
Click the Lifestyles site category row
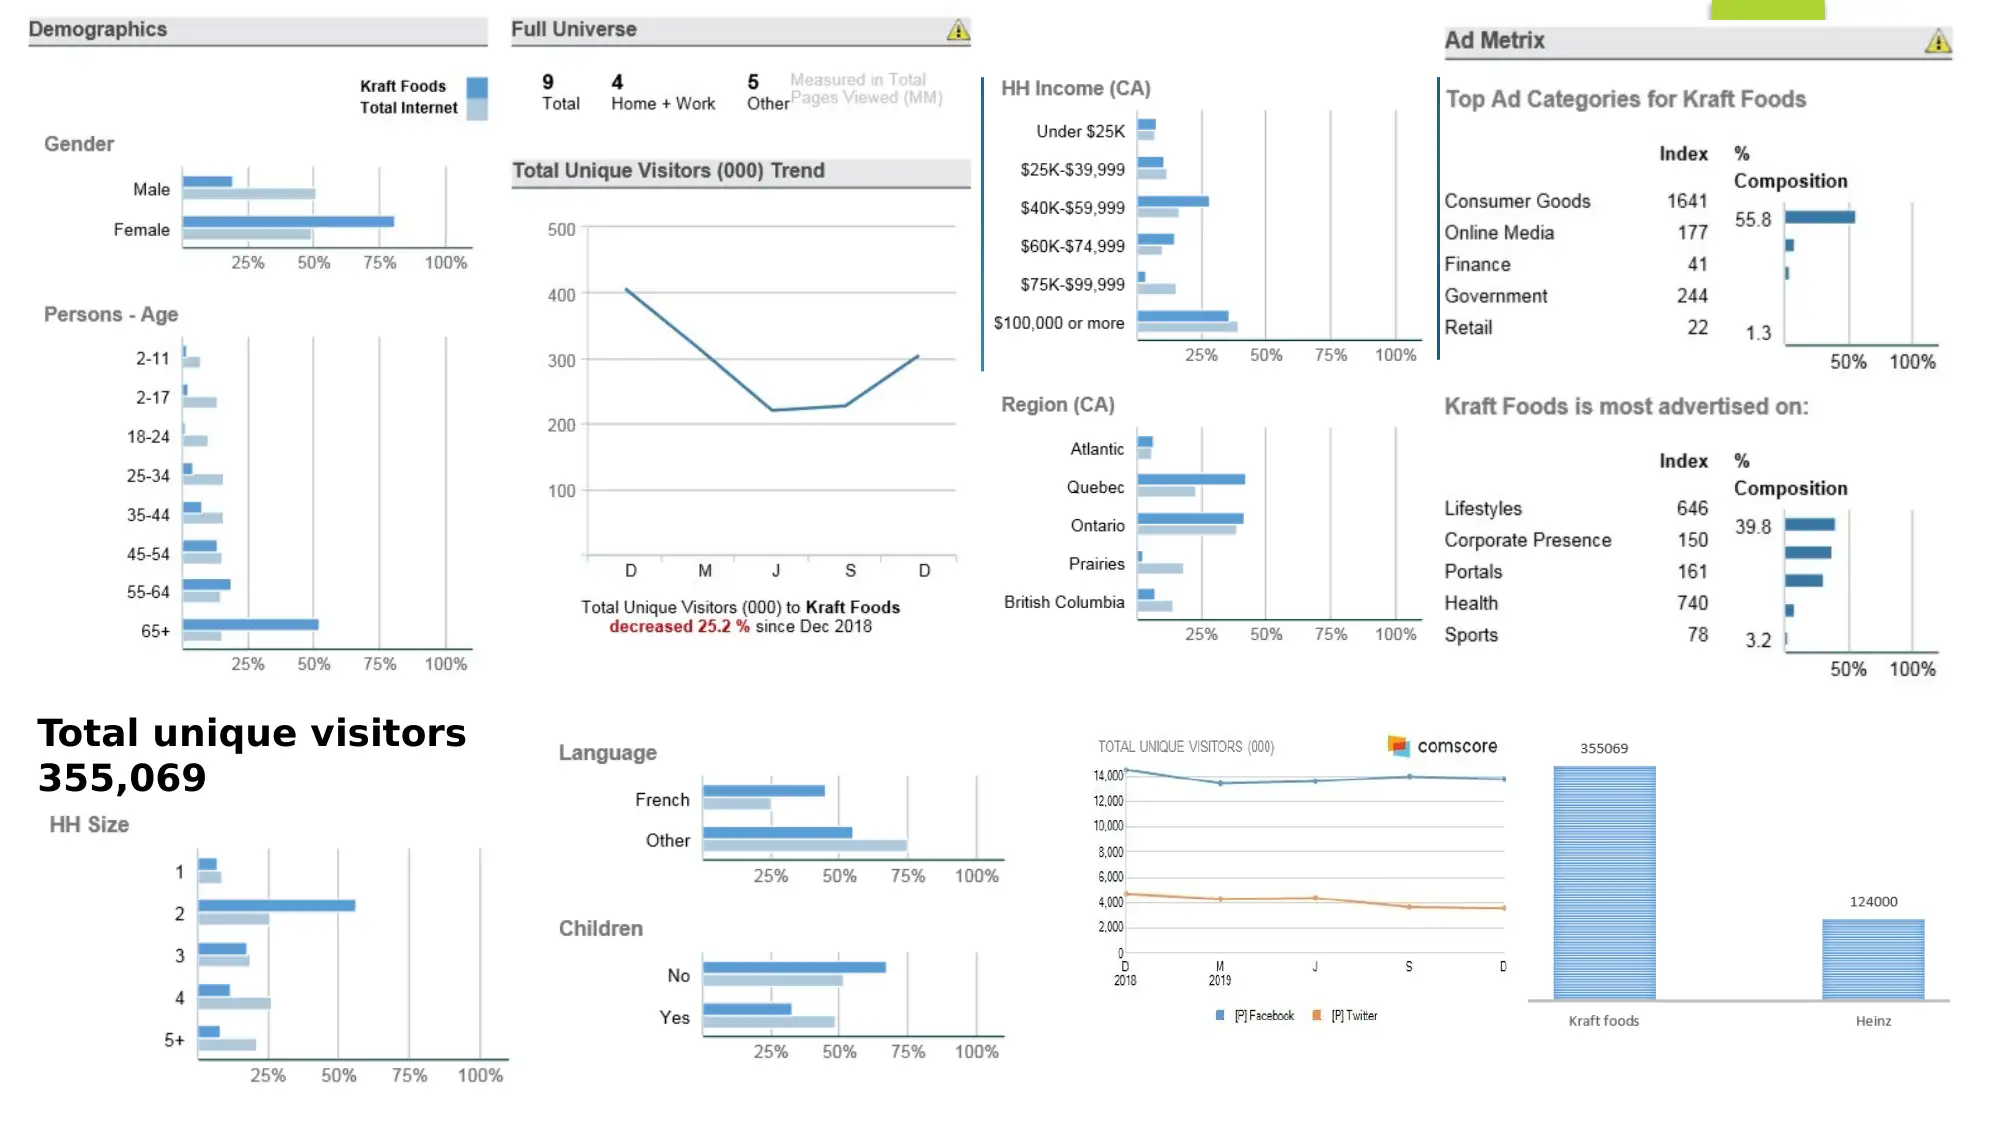pyautogui.click(x=1576, y=509)
